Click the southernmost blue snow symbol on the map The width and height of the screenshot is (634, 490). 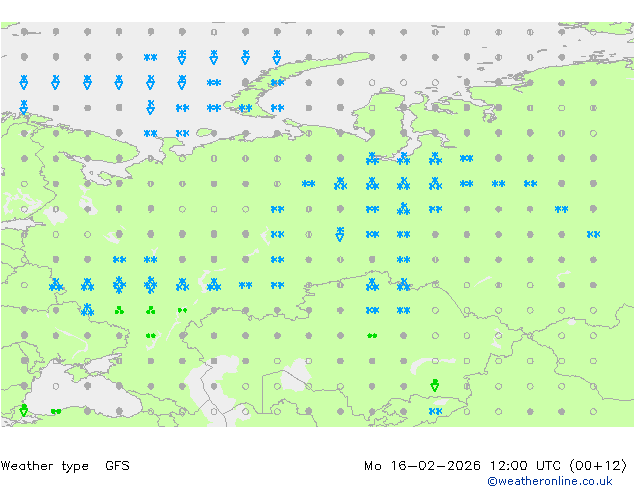(435, 411)
